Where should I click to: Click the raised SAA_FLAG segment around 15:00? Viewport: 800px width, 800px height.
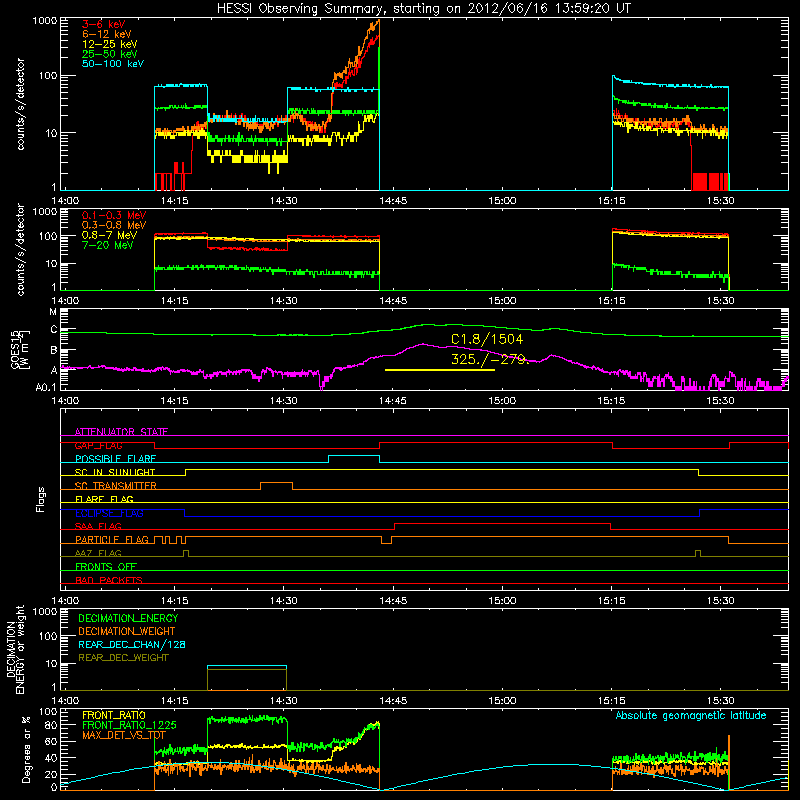point(503,524)
